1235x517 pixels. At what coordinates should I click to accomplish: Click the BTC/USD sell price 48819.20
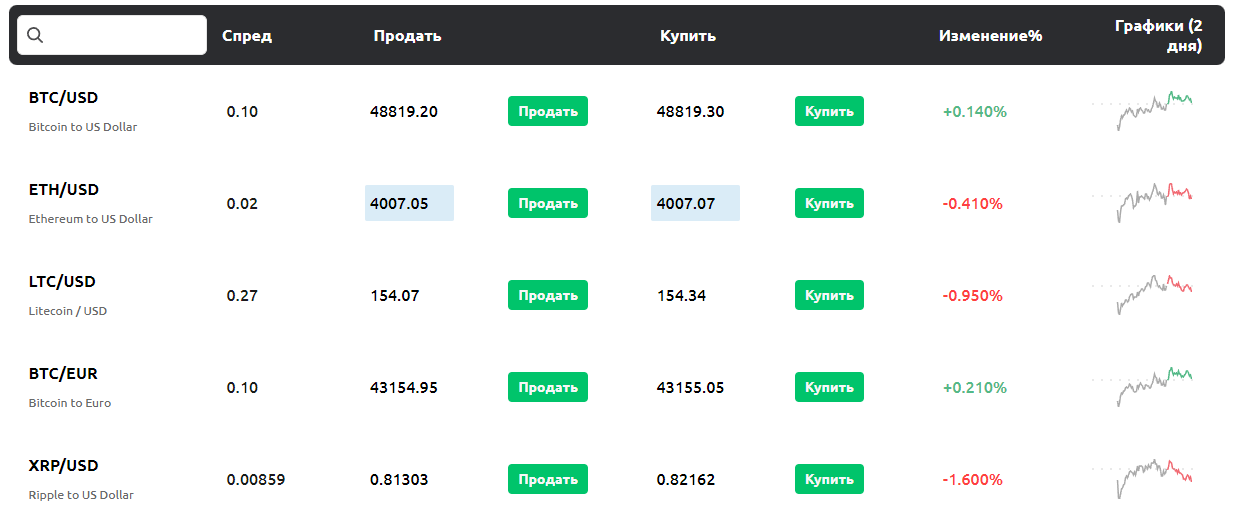pyautogui.click(x=404, y=111)
